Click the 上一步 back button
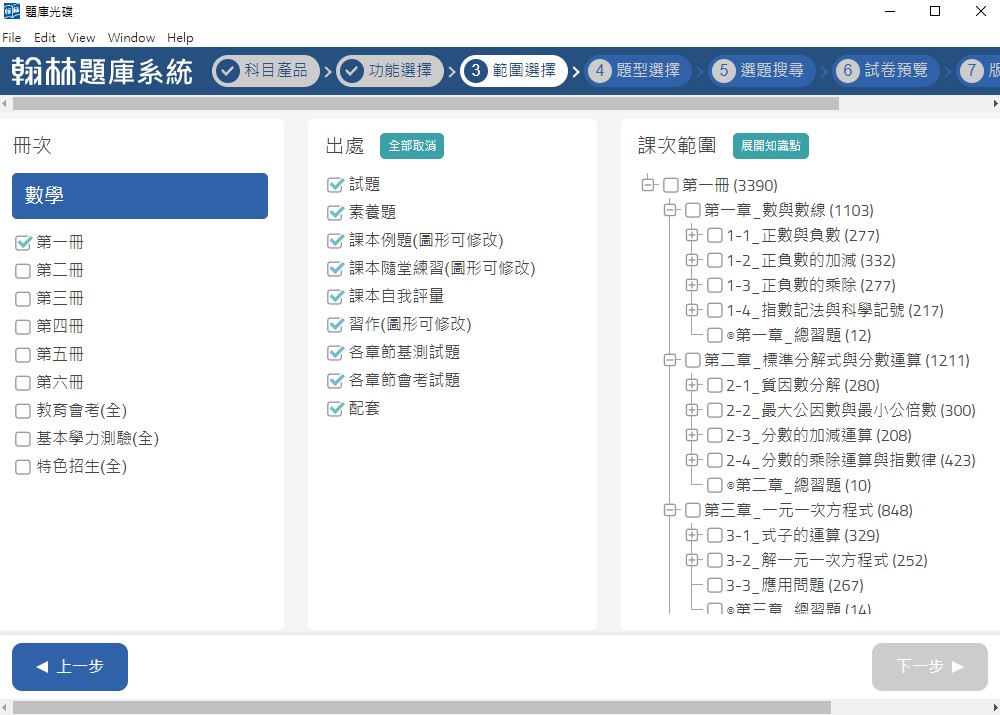The image size is (1000, 715). [x=70, y=667]
